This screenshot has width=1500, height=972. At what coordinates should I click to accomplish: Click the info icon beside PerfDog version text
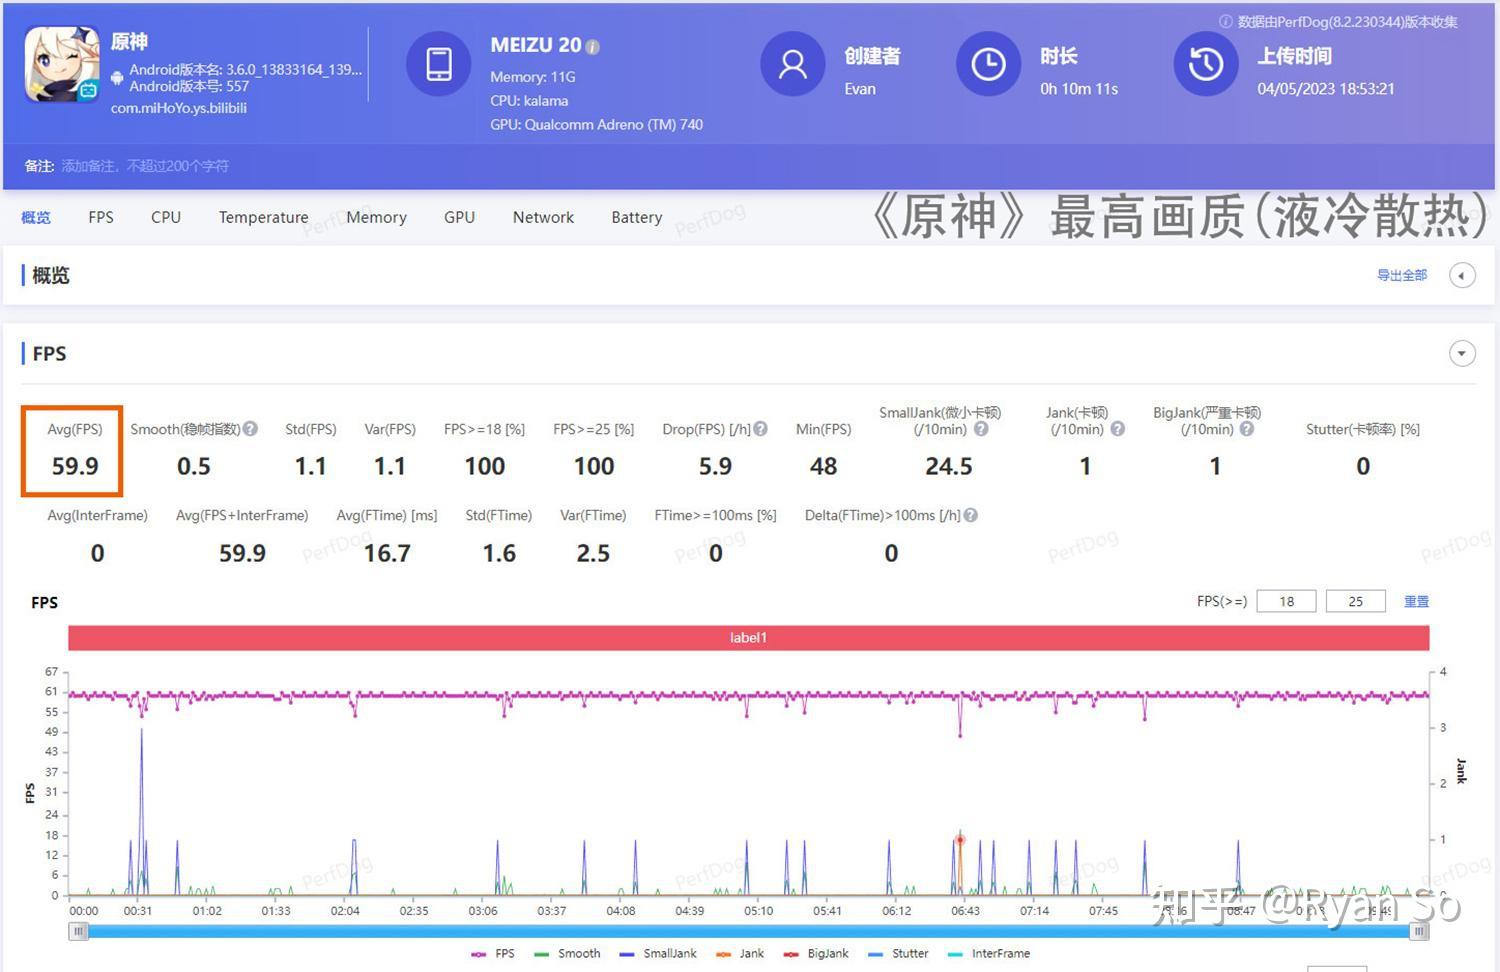[x=1225, y=21]
